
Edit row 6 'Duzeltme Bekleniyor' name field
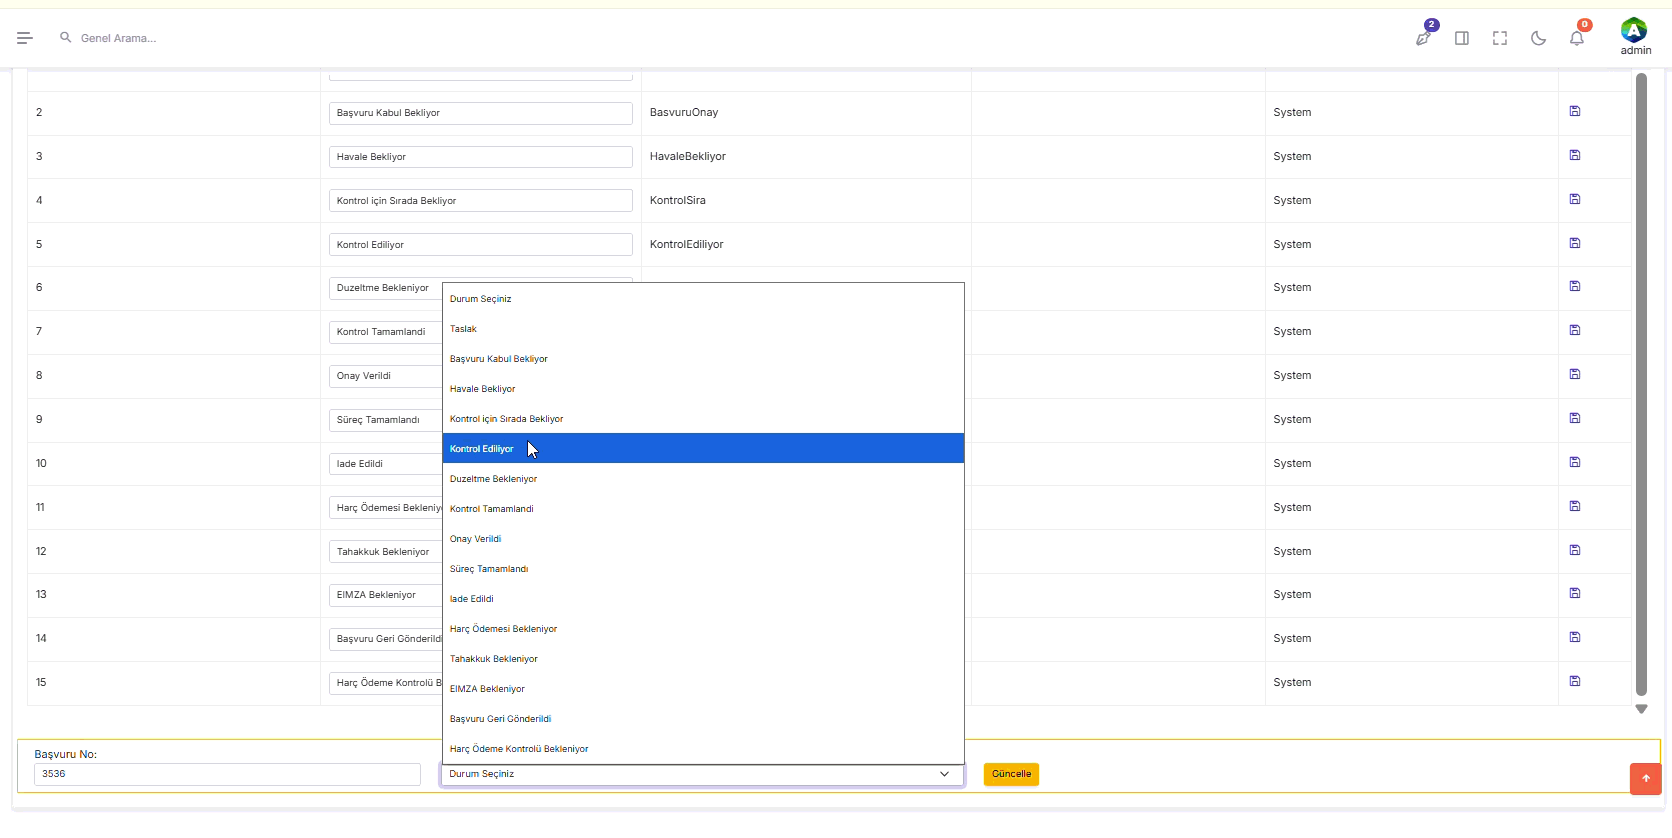[x=385, y=288]
